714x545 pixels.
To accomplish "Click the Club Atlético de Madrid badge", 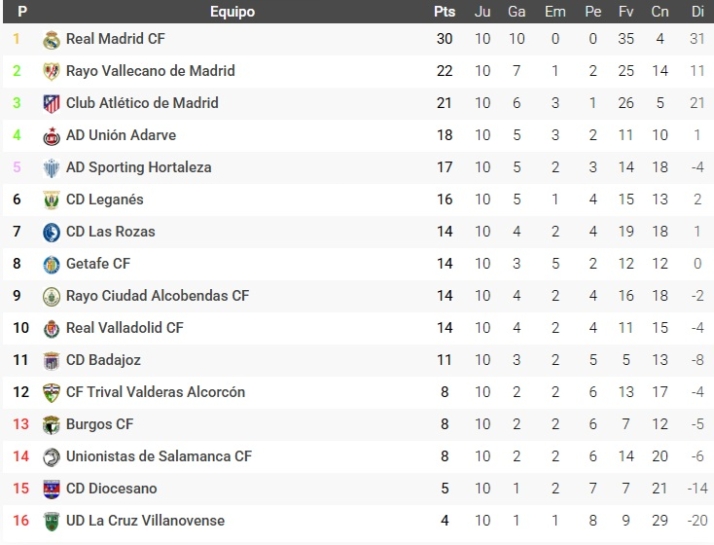I will coord(52,104).
